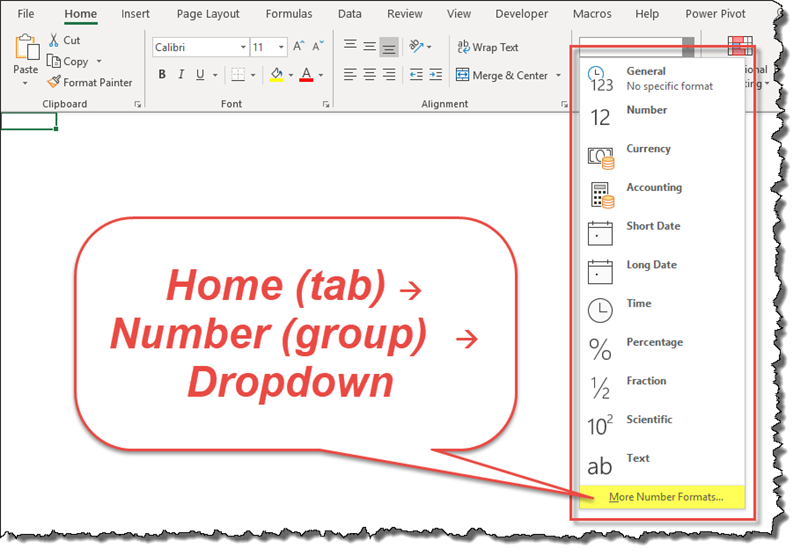Click the Paste clipboard icon
The image size is (800, 555).
(25, 48)
